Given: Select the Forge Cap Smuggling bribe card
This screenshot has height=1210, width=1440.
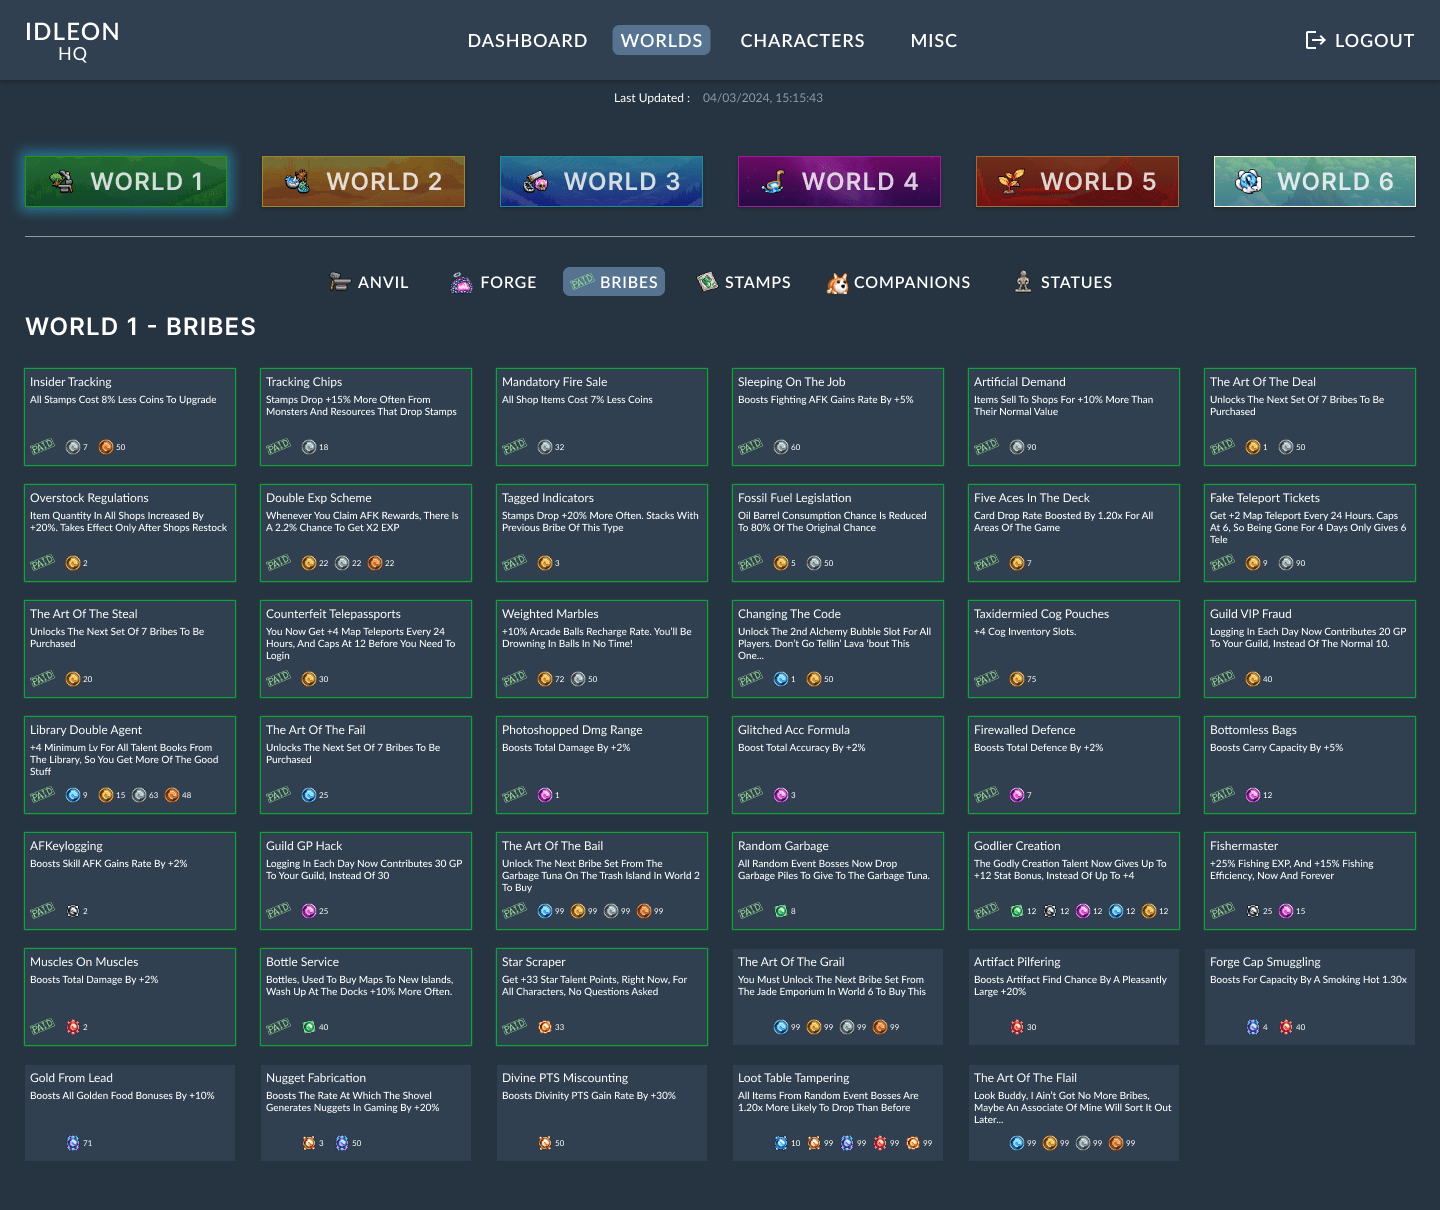Looking at the screenshot, I should [x=1309, y=996].
